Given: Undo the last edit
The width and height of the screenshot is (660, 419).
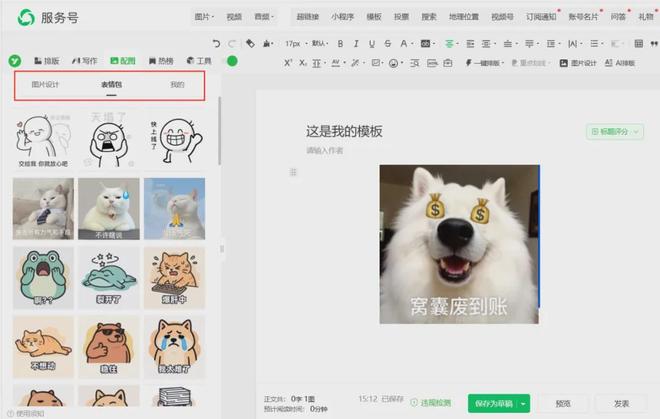Looking at the screenshot, I should (x=216, y=43).
